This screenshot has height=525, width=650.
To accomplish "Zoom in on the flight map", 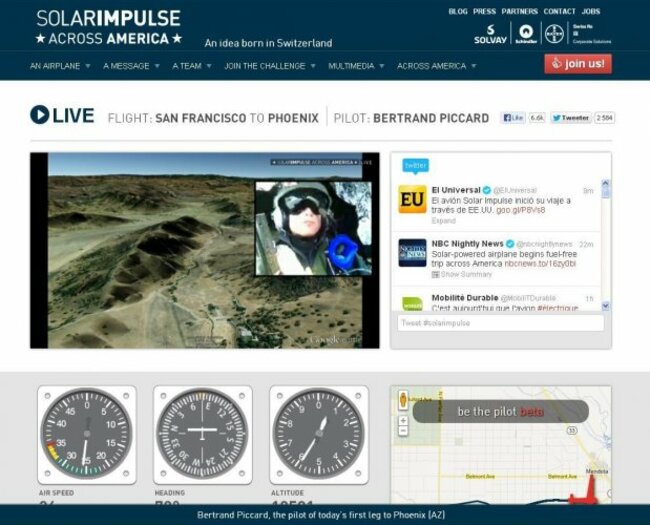I will (x=402, y=420).
